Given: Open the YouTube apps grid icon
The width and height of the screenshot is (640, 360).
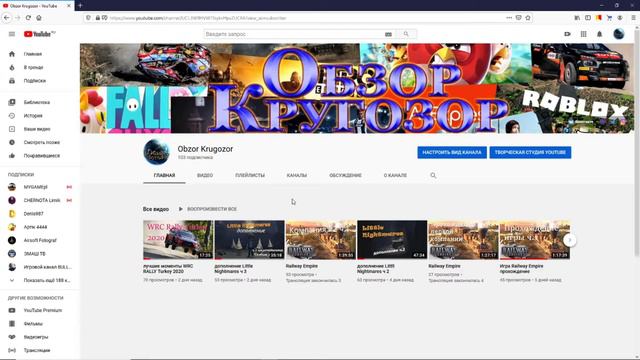Looking at the screenshot, I should 583,34.
